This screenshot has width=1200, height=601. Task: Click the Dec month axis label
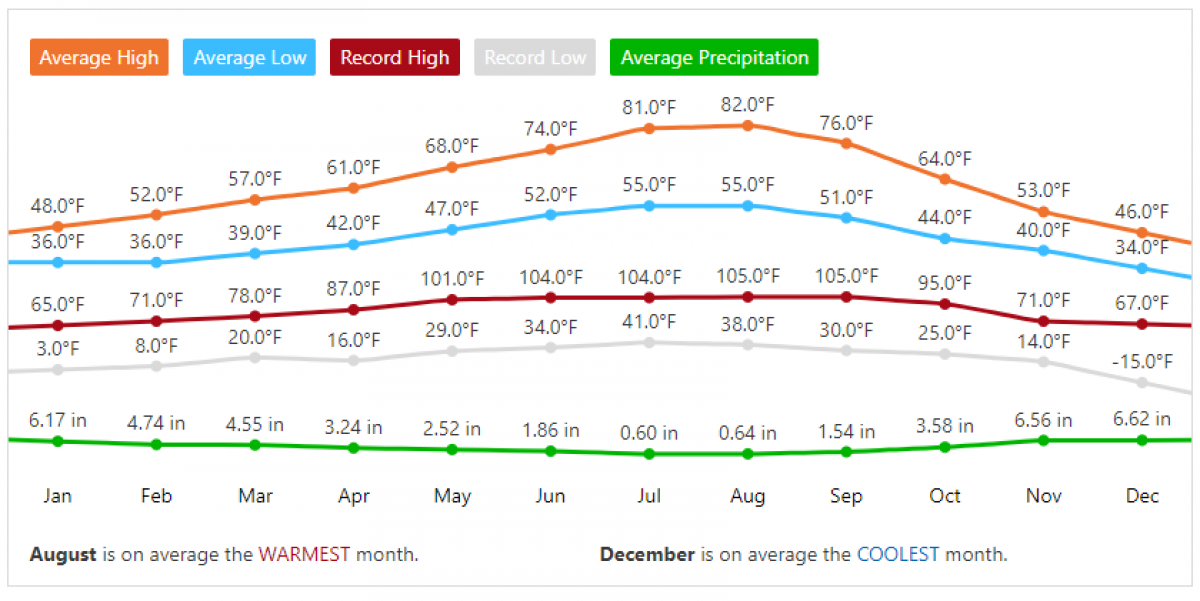pos(1142,496)
